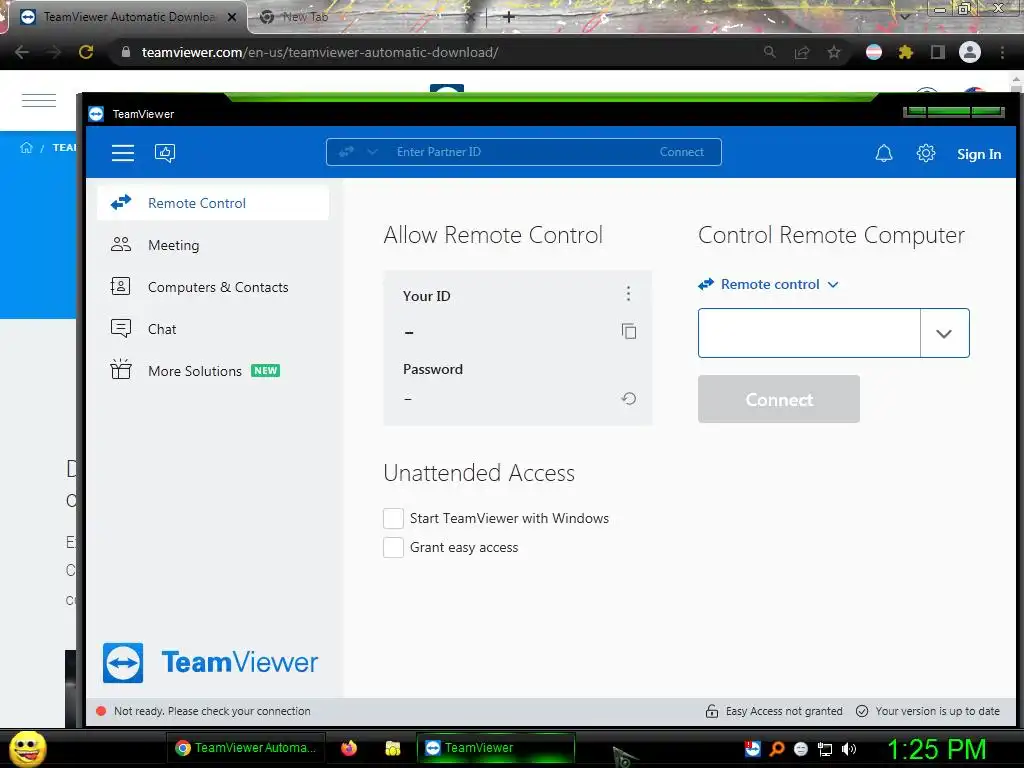Click the Connect text in header bar
Screen dimensions: 1024x768
[x=681, y=152]
